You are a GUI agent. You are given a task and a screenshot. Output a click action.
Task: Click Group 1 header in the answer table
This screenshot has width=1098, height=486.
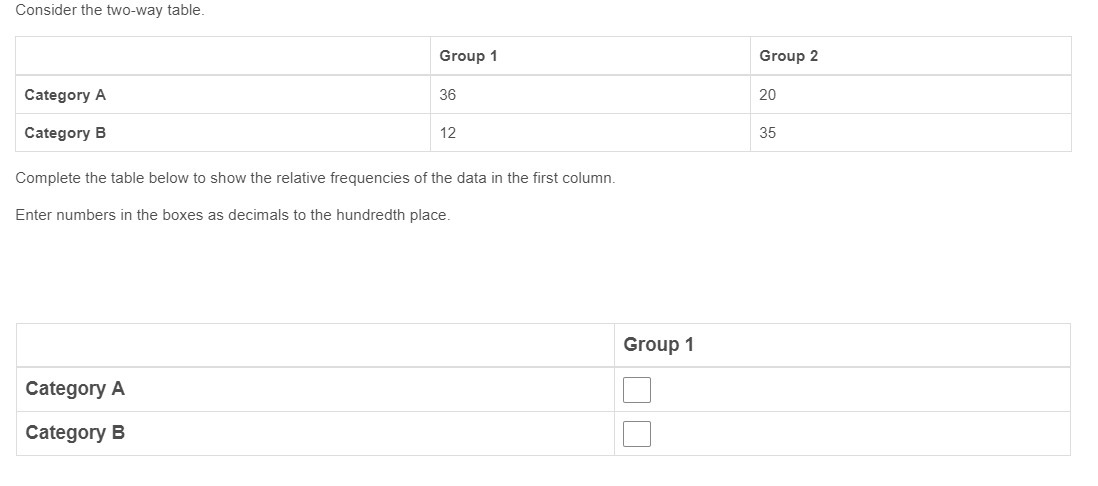[658, 345]
